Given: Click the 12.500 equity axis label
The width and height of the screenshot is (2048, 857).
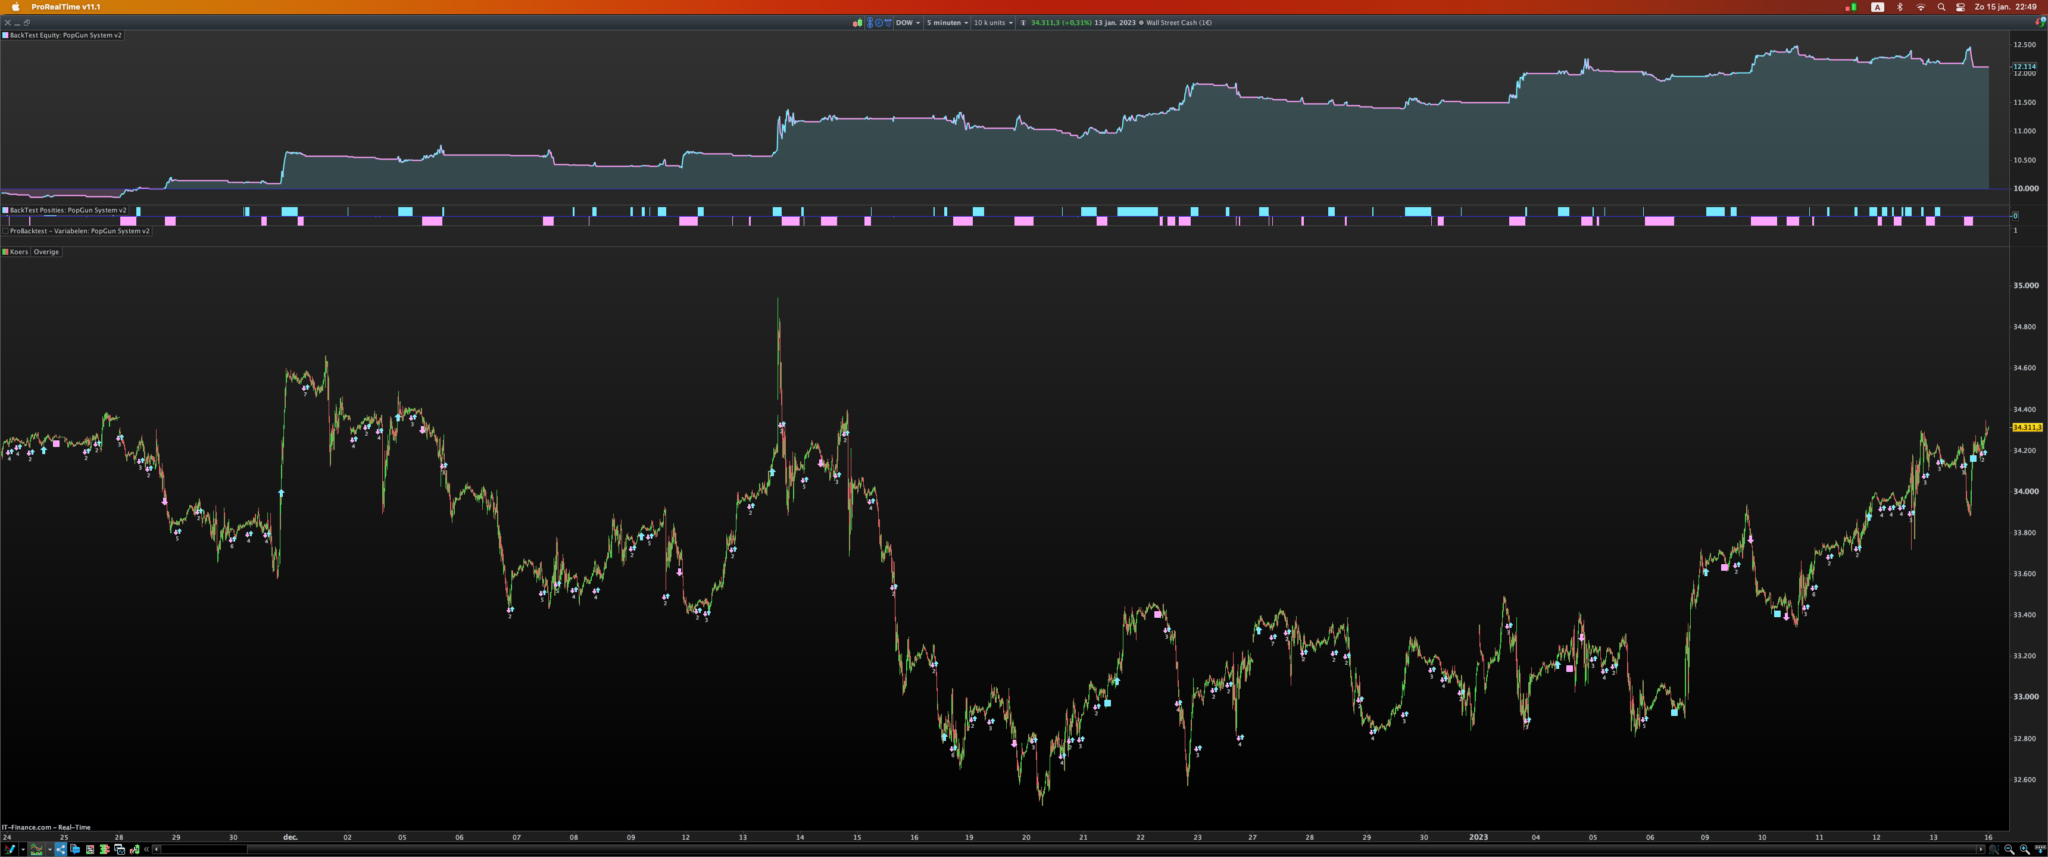Looking at the screenshot, I should [x=2025, y=45].
